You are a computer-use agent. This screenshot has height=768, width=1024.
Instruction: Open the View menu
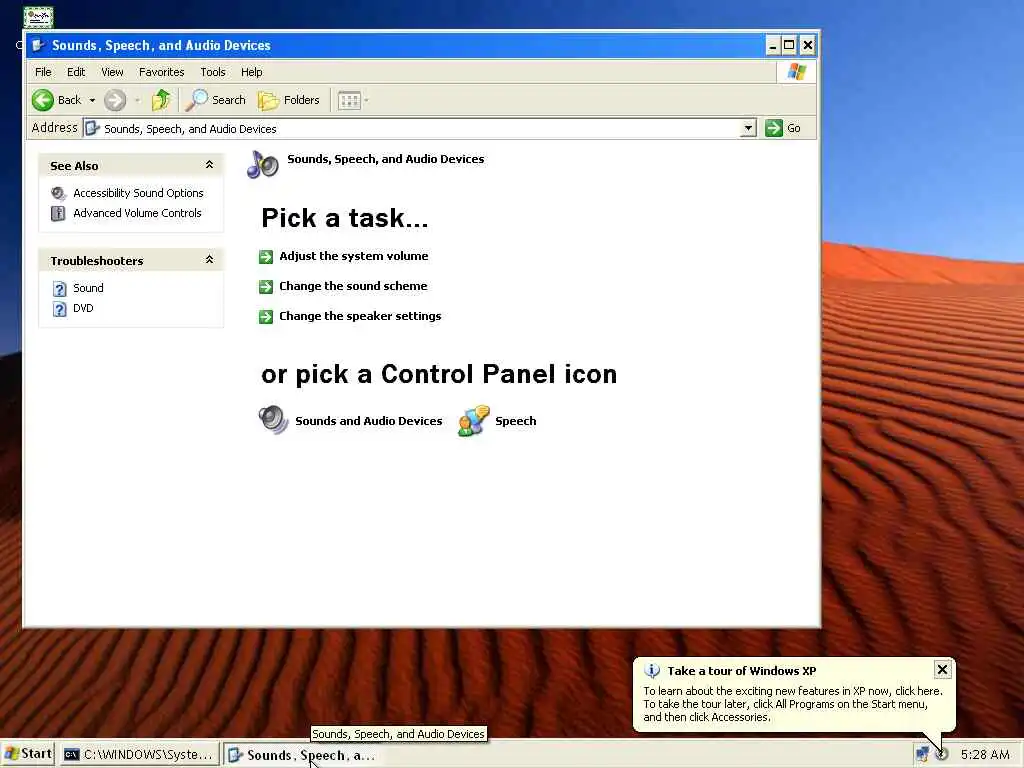[x=112, y=72]
